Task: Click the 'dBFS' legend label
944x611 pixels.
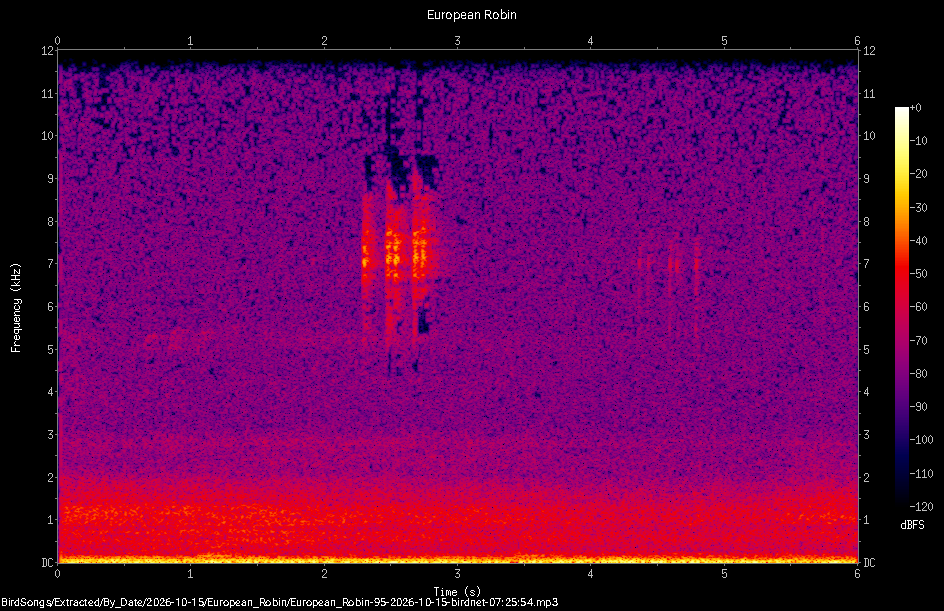Action: tap(912, 525)
